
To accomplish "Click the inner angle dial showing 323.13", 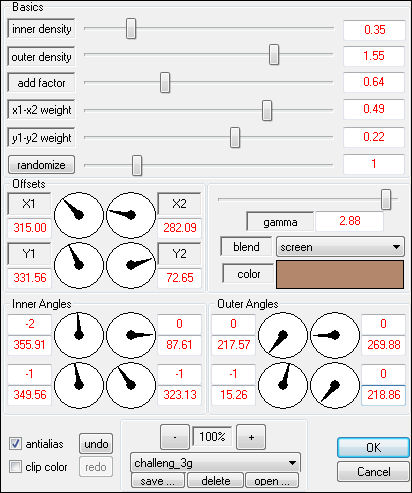I will (x=131, y=385).
